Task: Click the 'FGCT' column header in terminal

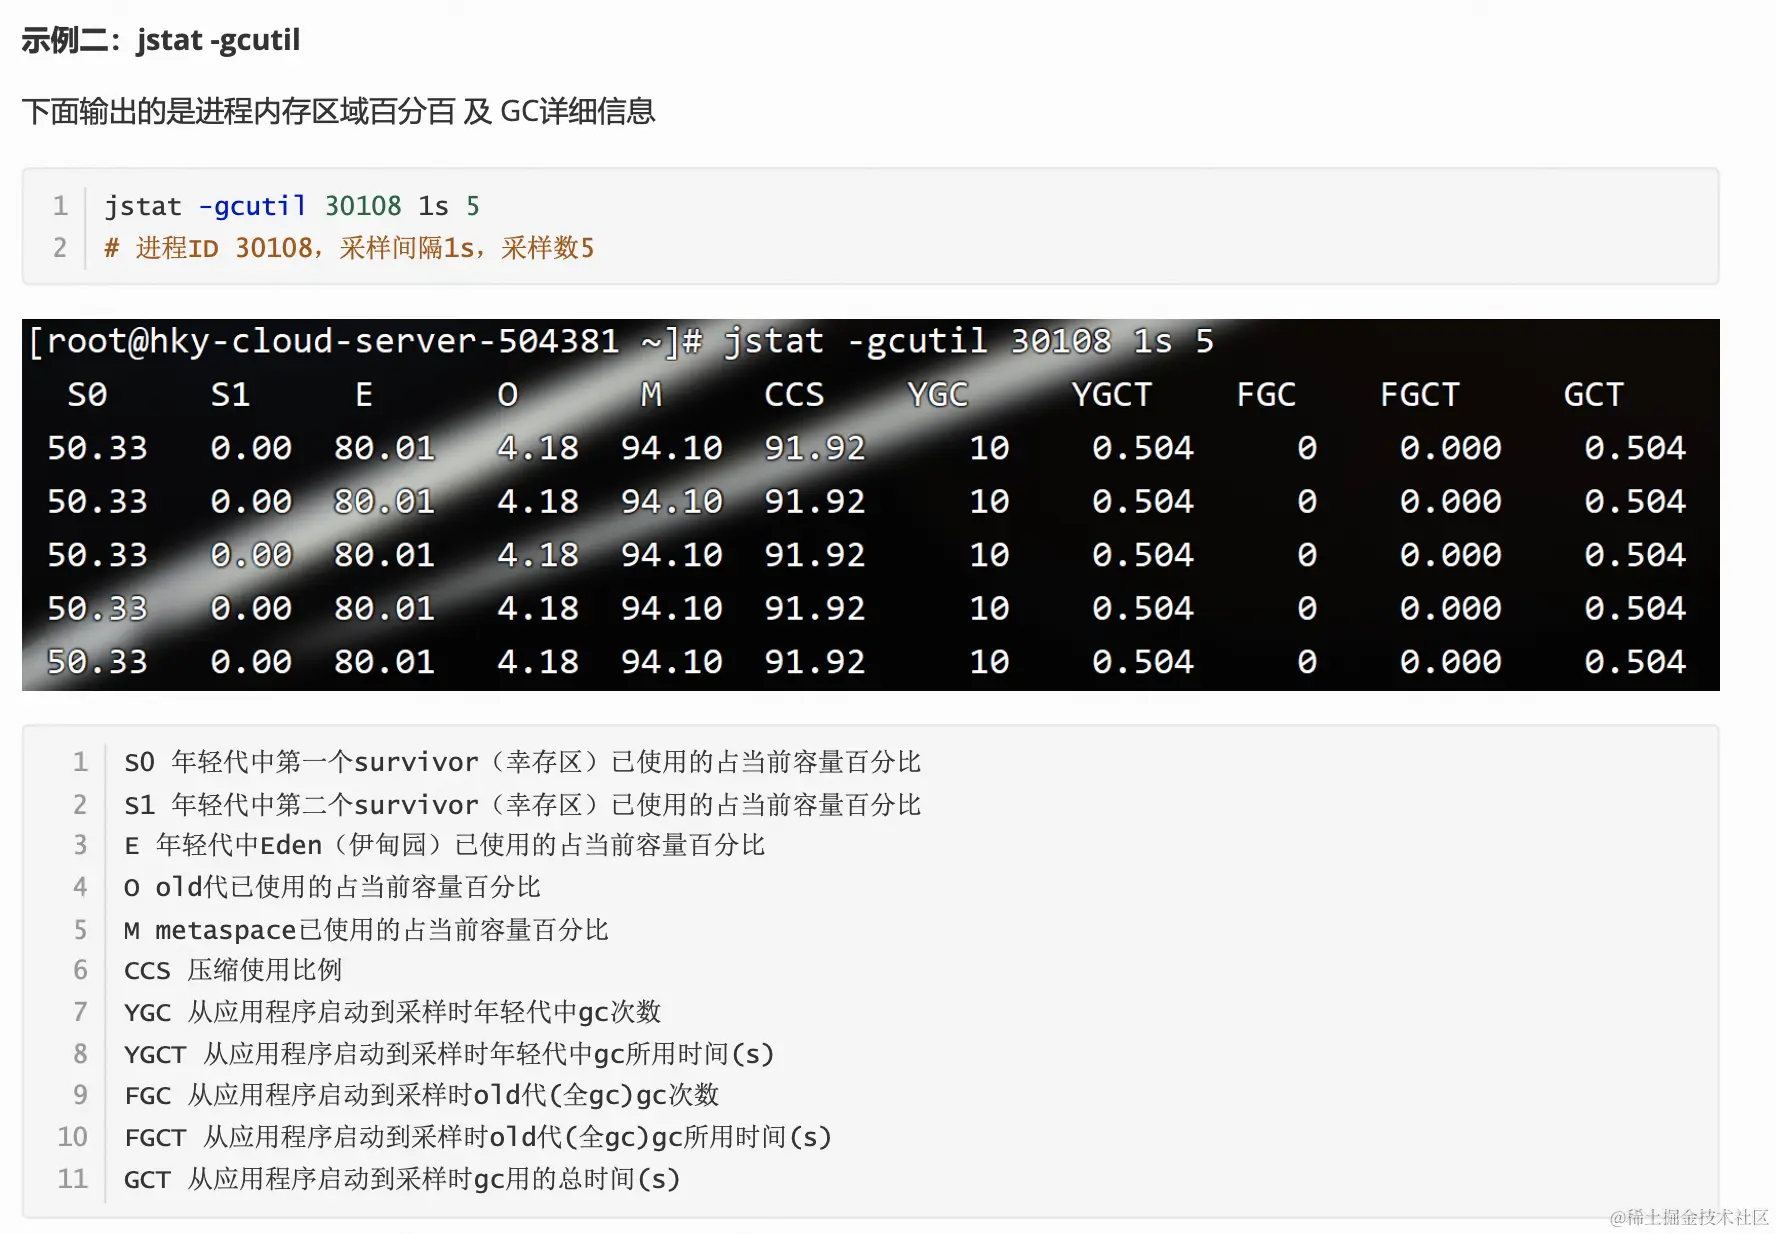Action: click(1420, 395)
